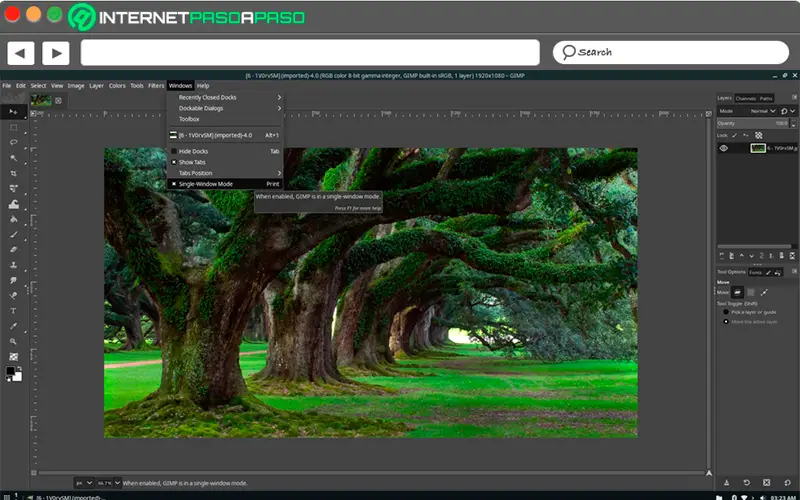Viewport: 800px width, 500px height.
Task: Select the Clone stamp tool
Action: pos(13,265)
